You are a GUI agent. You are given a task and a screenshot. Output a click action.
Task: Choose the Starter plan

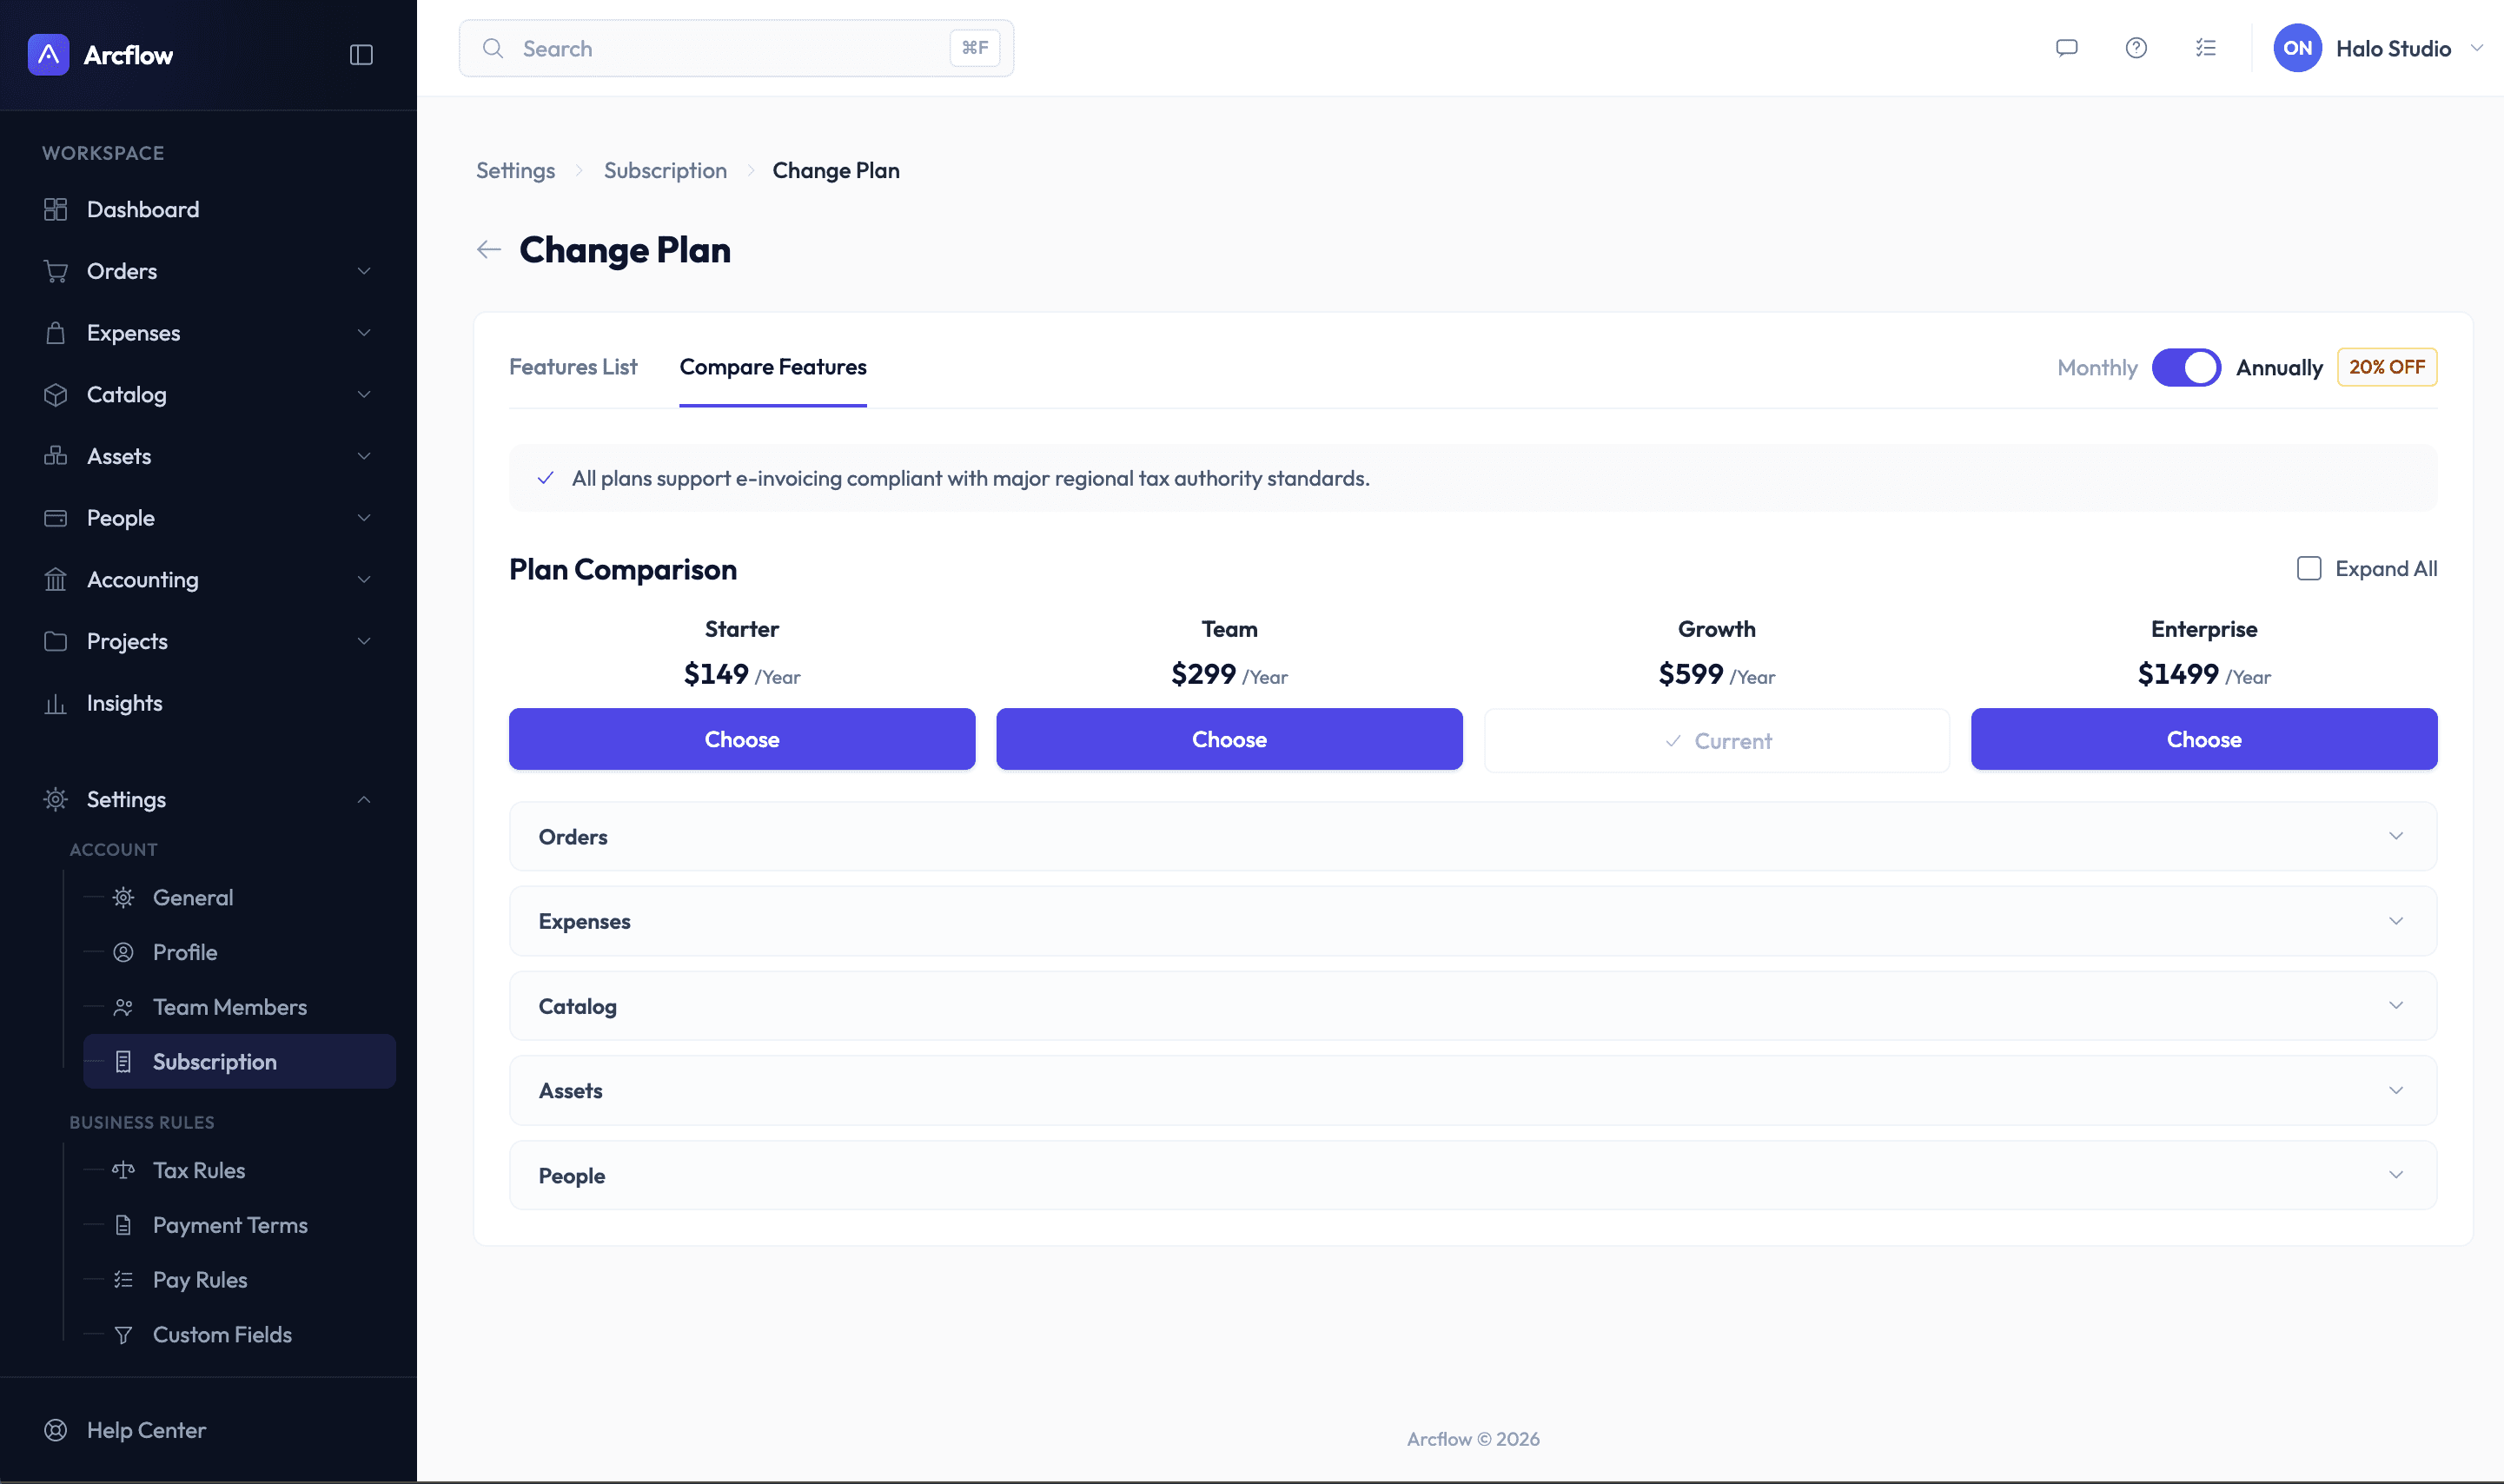pos(742,739)
